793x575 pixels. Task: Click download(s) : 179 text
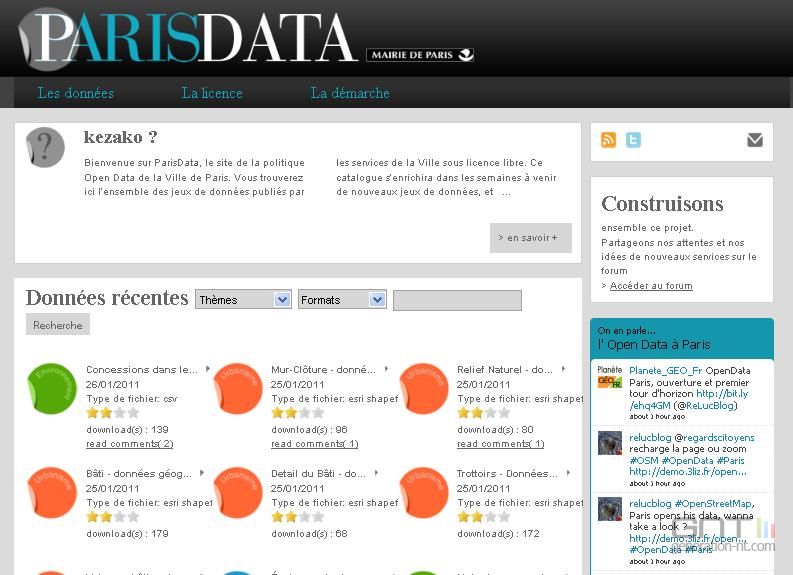127,534
